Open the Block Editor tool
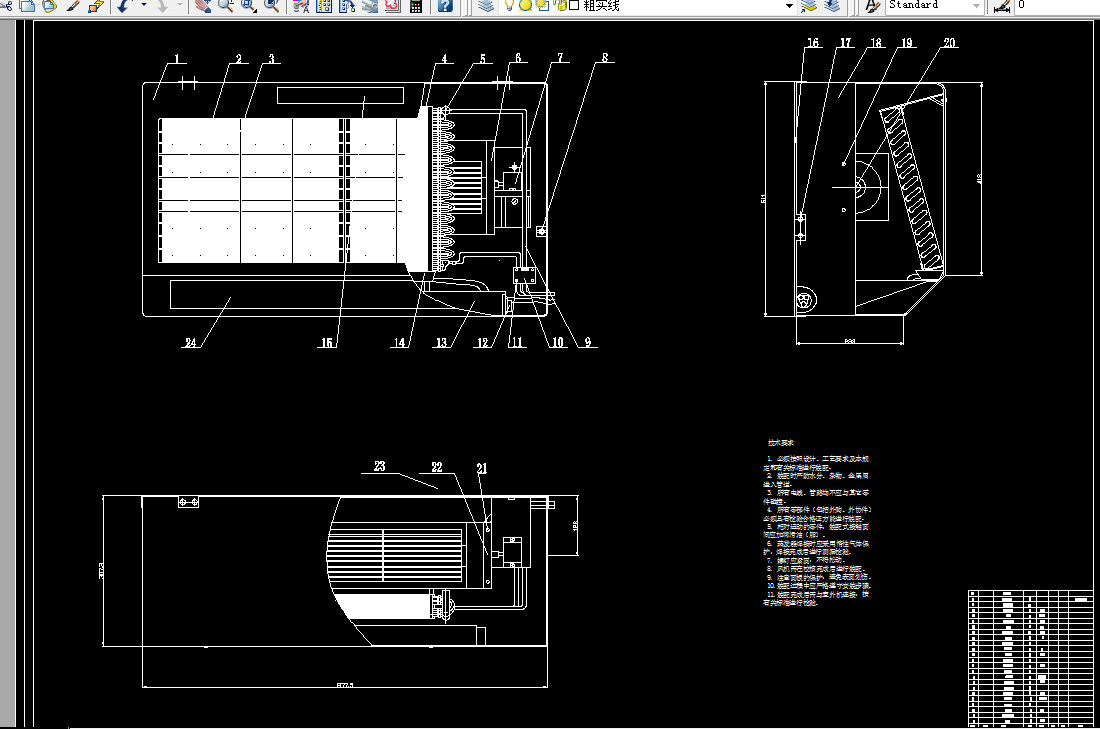 click(95, 5)
